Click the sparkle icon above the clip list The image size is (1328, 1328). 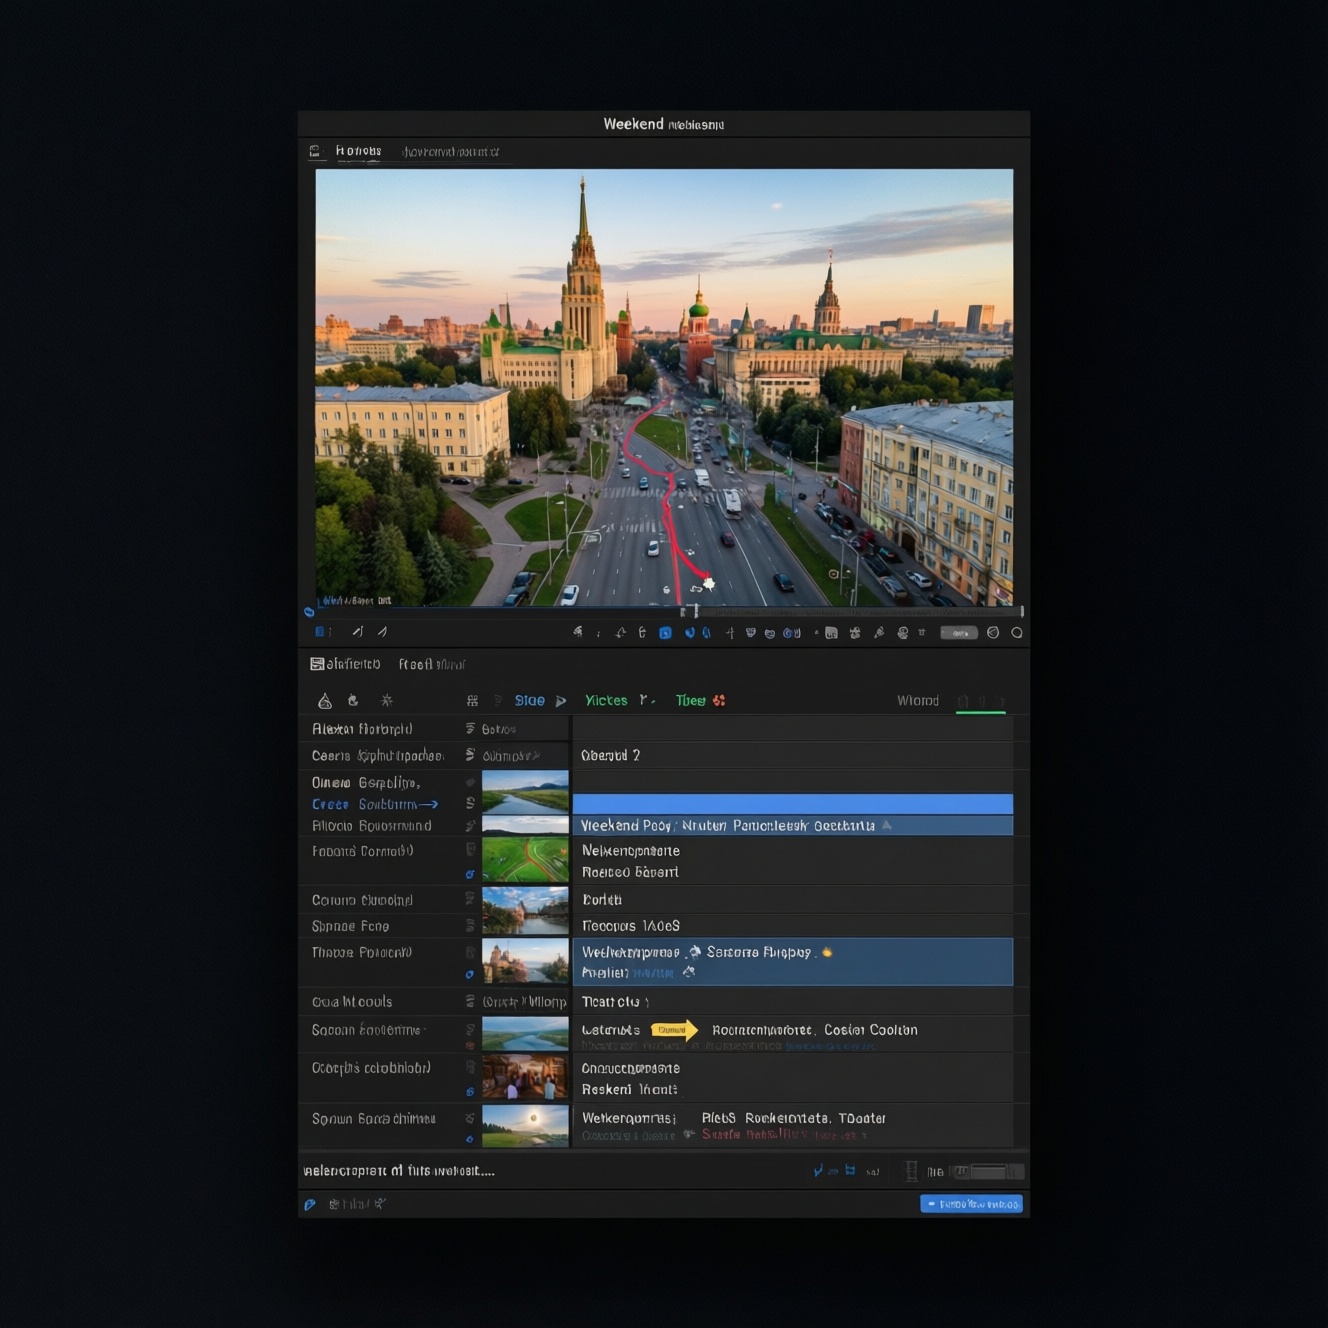(x=387, y=701)
